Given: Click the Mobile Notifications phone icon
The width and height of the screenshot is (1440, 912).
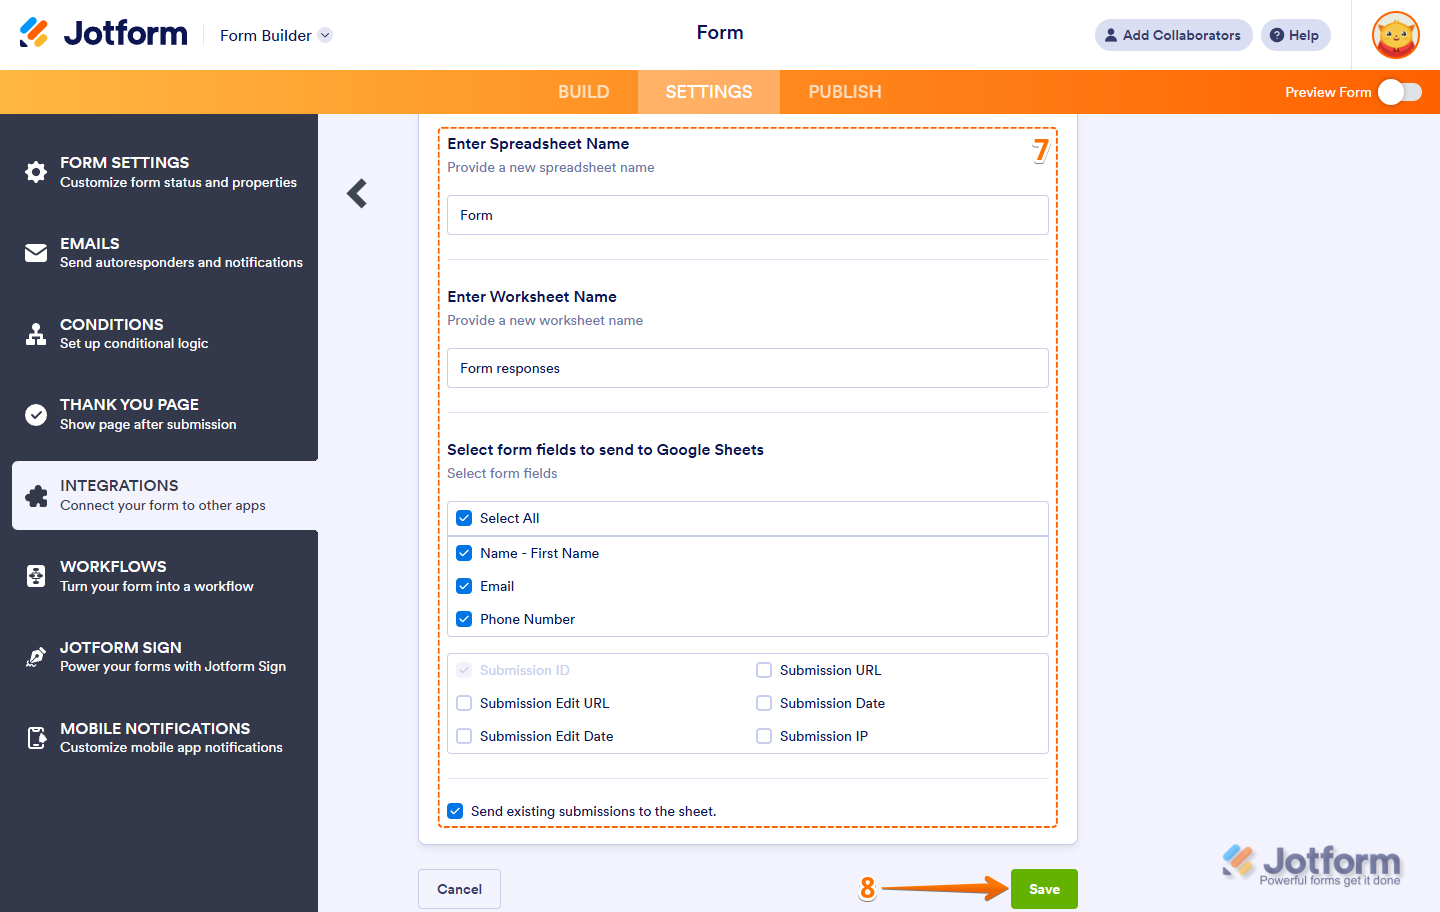Looking at the screenshot, I should 36,738.
